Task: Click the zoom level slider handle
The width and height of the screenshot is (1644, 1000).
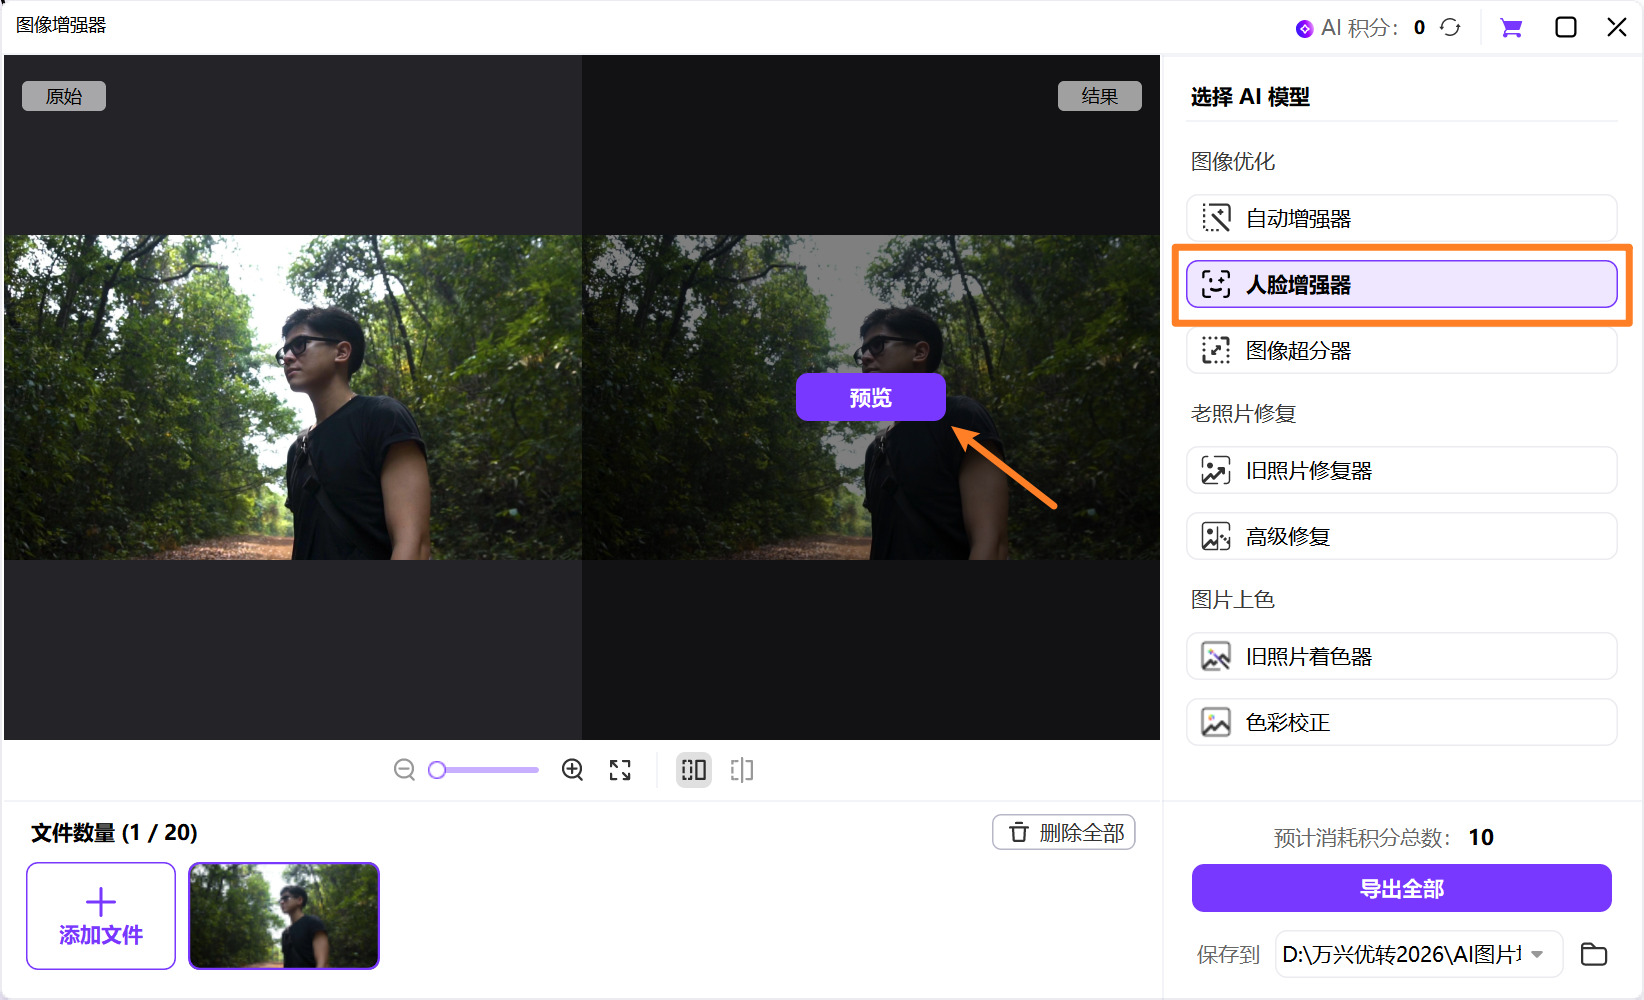Action: (x=437, y=770)
